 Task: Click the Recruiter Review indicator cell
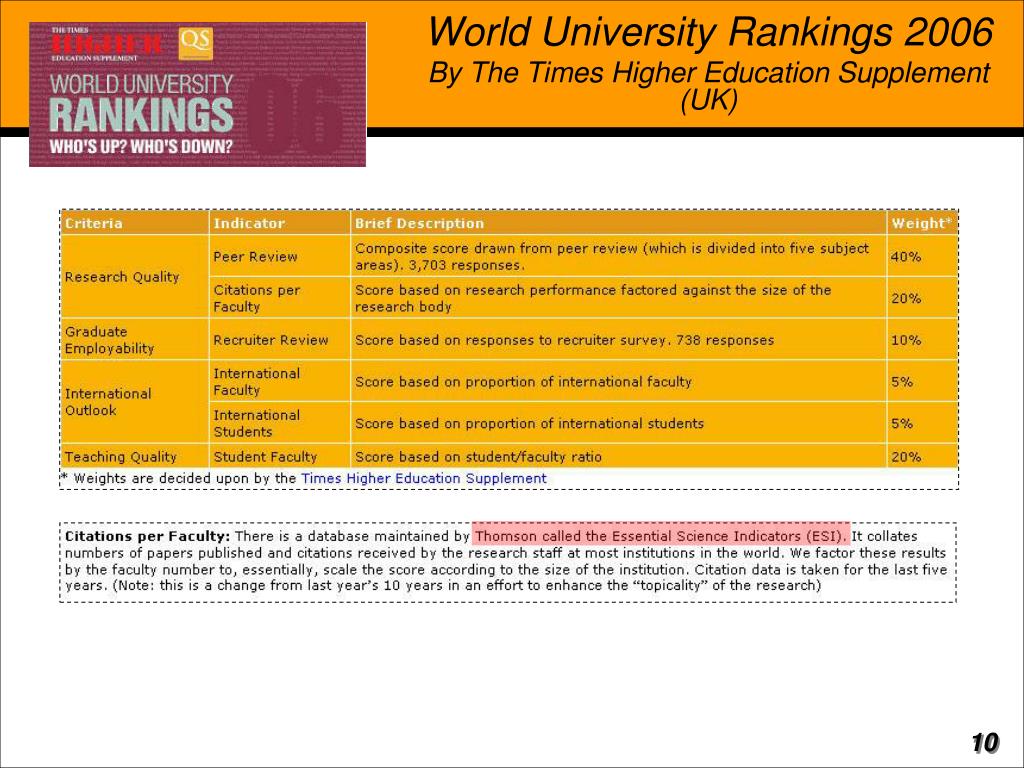point(280,340)
